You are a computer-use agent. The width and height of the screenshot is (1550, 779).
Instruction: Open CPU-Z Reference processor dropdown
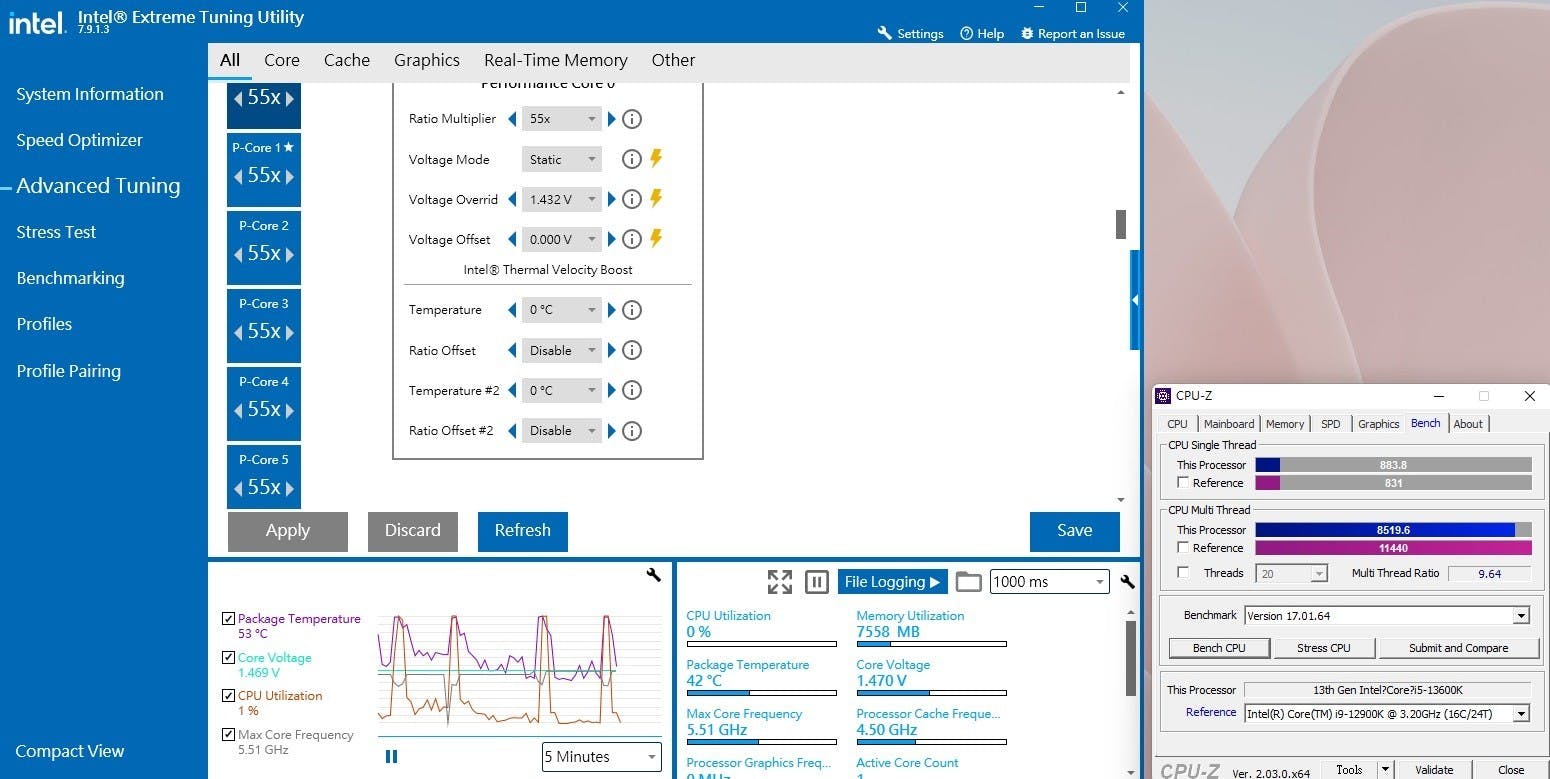[x=1387, y=713]
